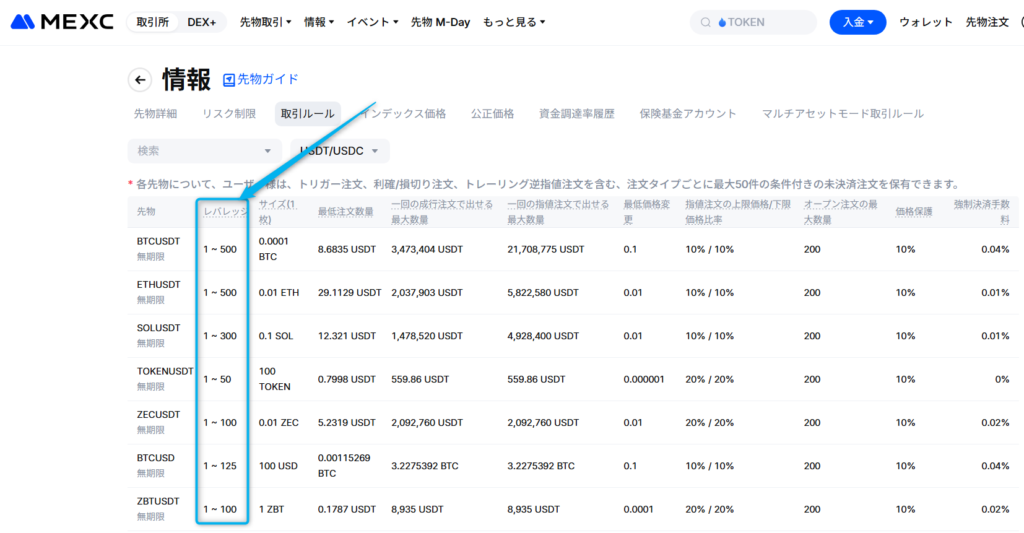Select the 取引ルール tab
1024x533 pixels.
[308, 114]
